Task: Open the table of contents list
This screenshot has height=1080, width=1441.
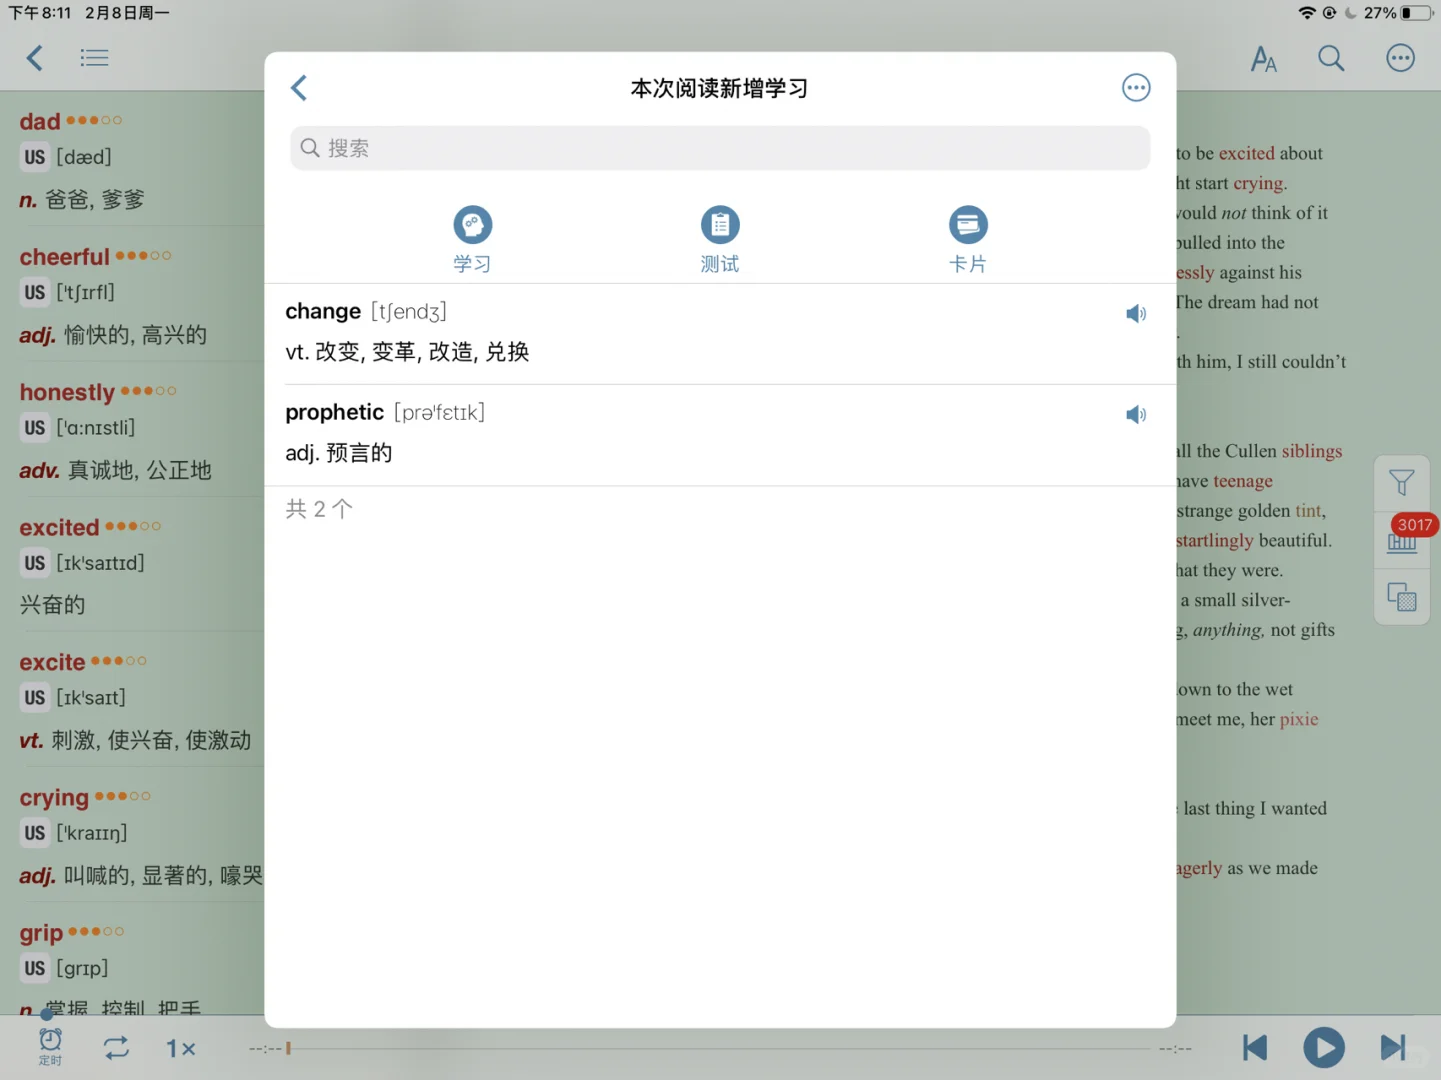Action: (94, 58)
